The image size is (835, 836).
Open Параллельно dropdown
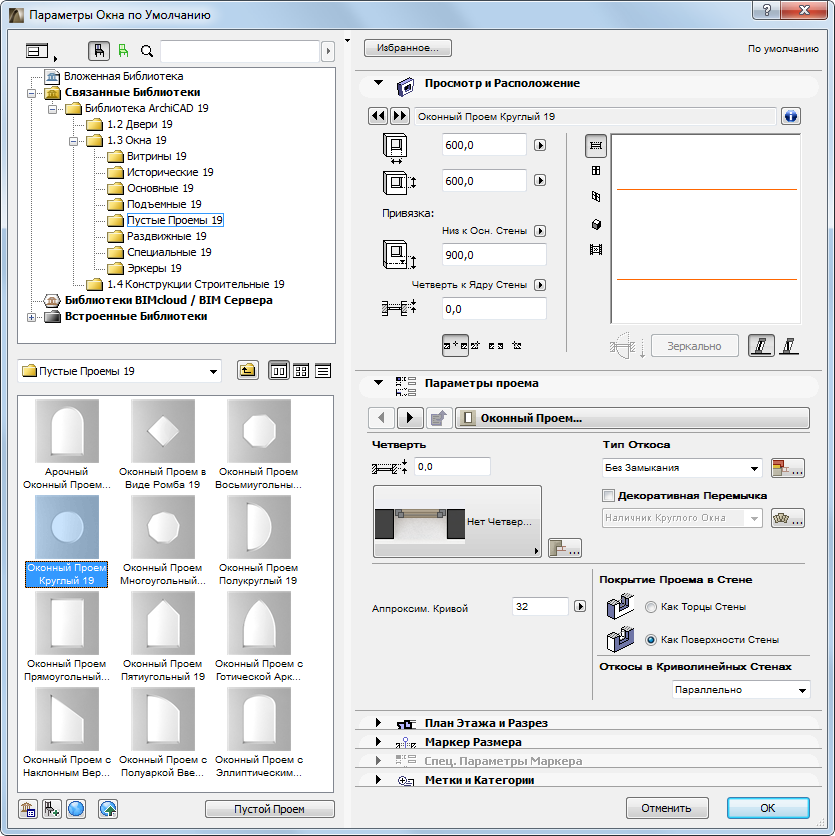741,689
